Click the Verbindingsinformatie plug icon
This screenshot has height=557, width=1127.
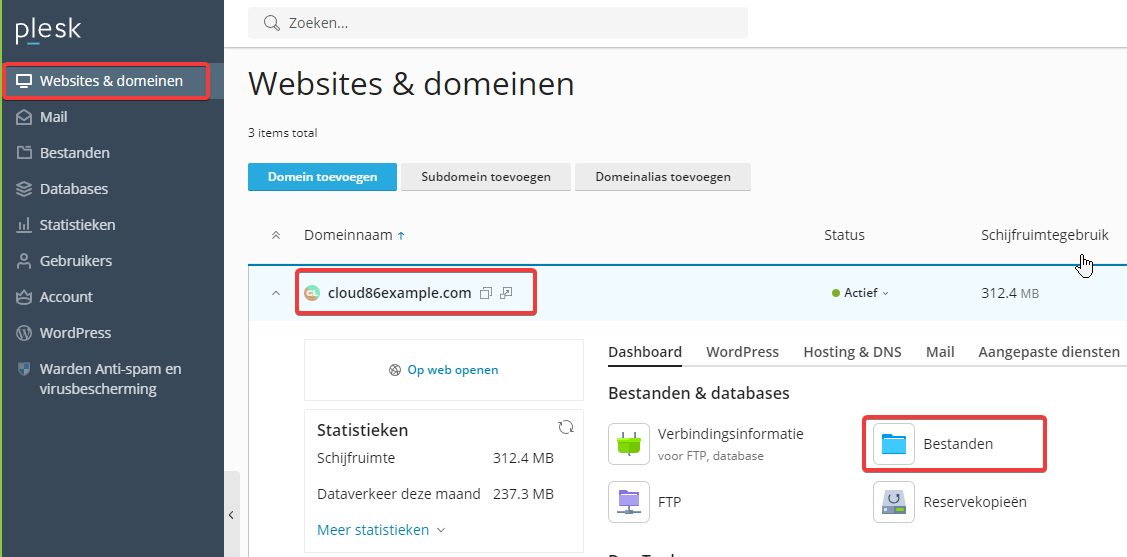629,444
